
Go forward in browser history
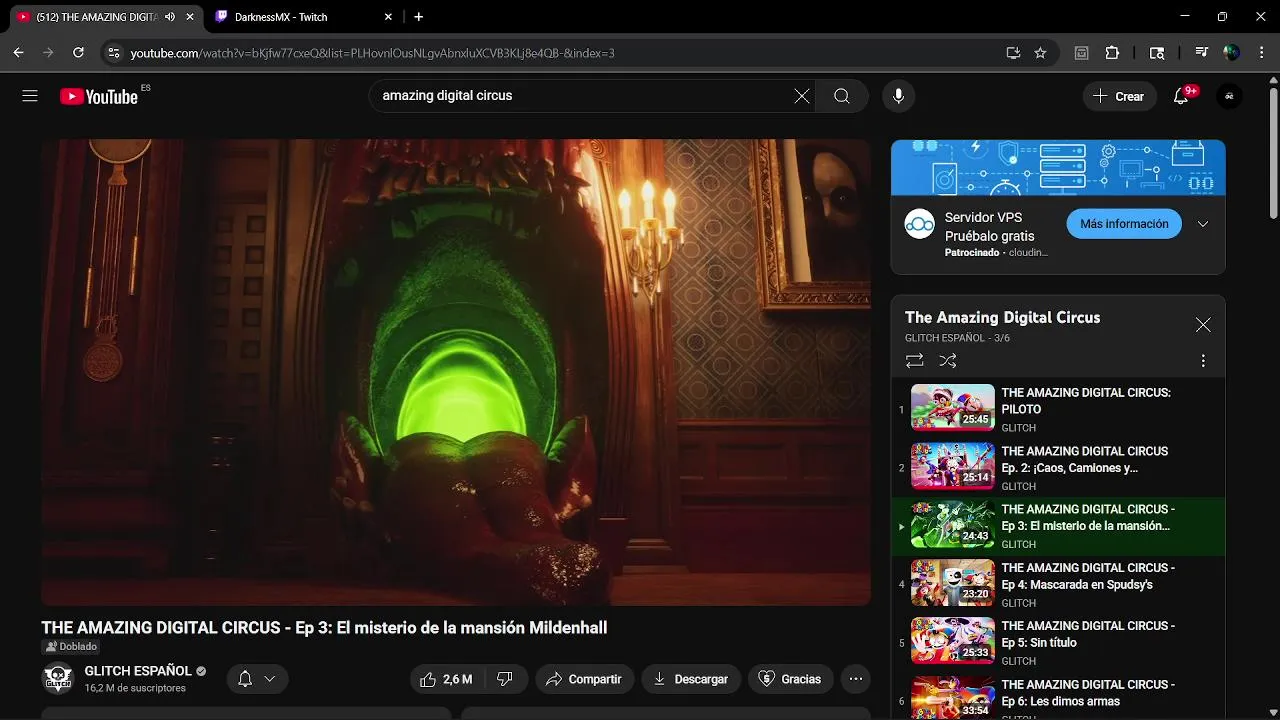pyautogui.click(x=48, y=53)
